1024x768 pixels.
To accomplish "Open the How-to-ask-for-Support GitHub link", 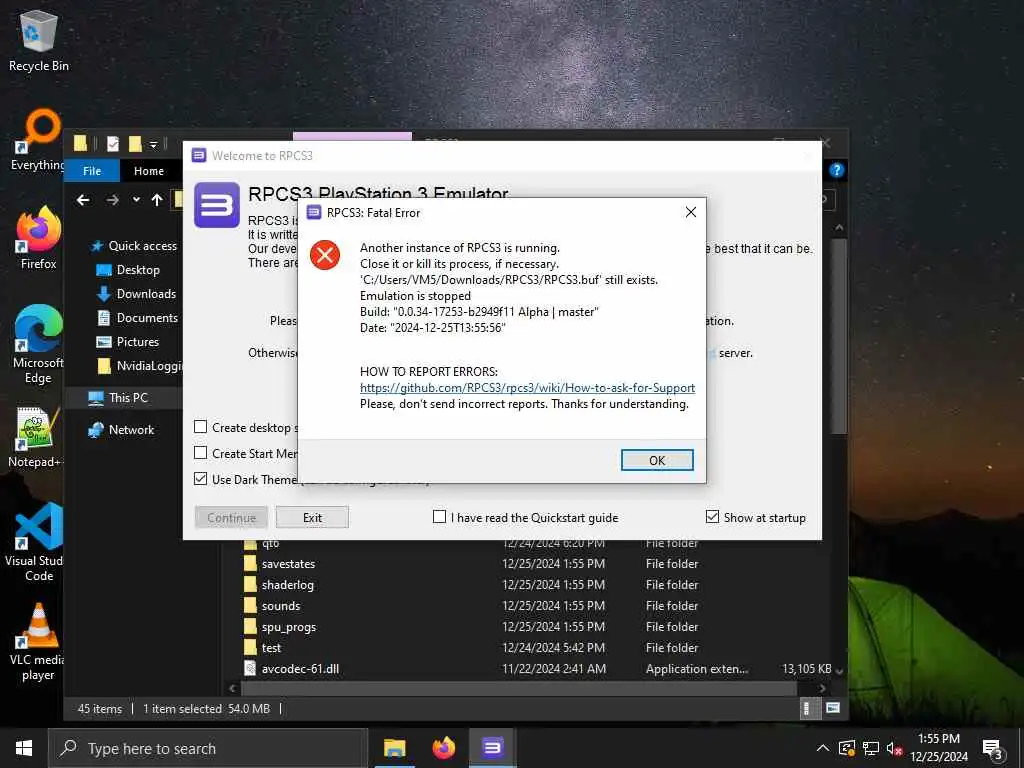I will tap(527, 388).
